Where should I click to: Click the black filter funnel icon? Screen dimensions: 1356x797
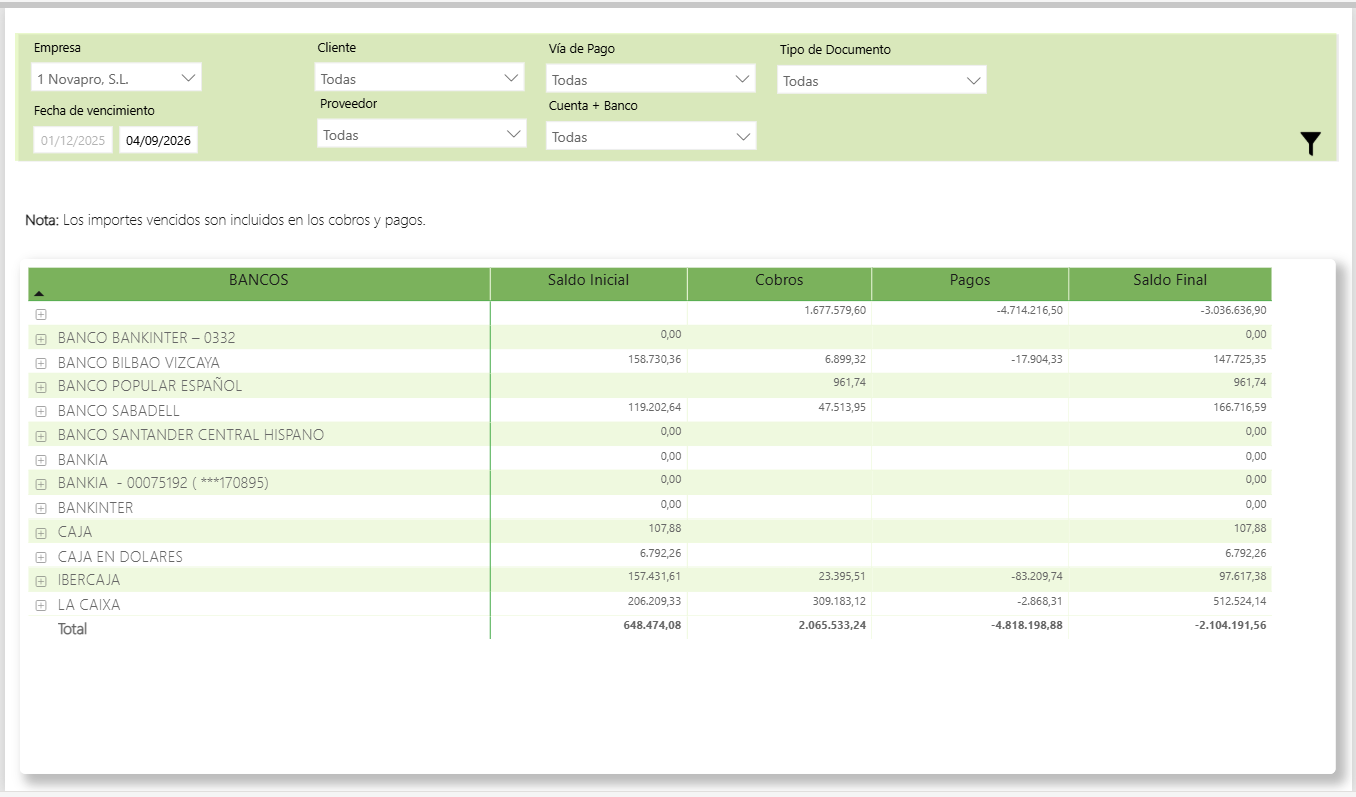coord(1310,144)
